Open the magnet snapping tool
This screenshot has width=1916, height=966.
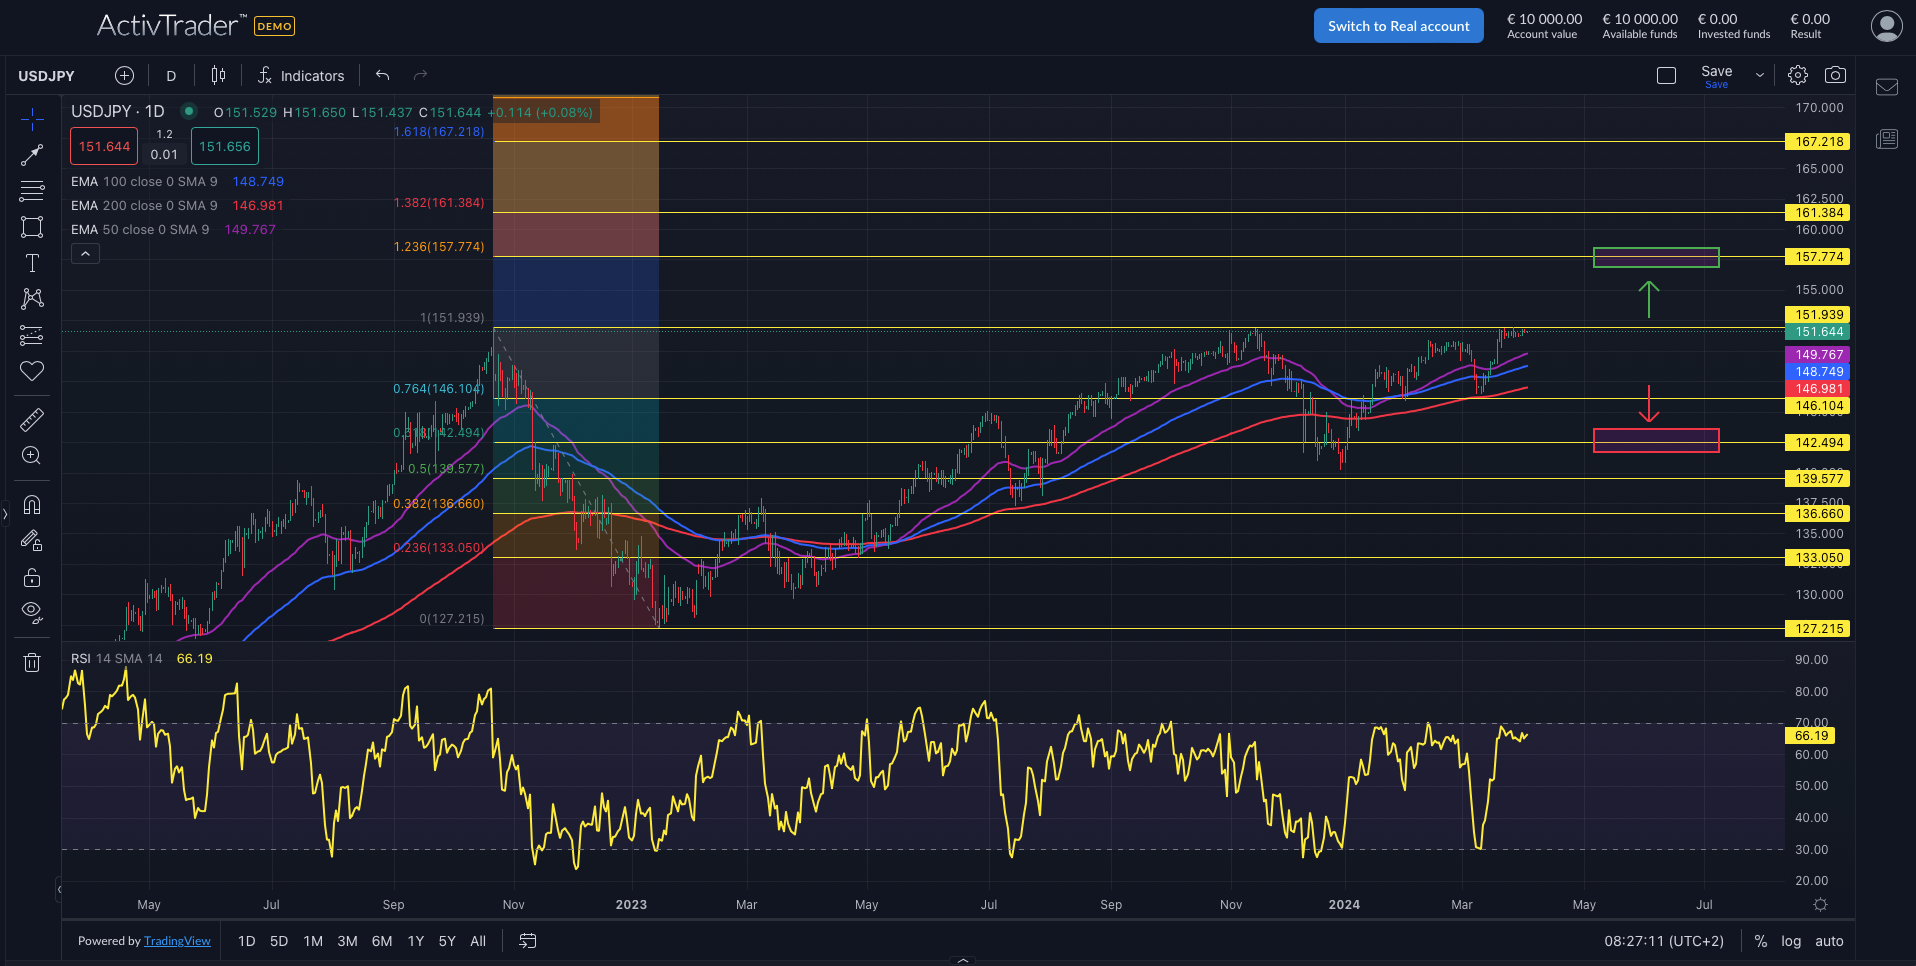click(x=33, y=505)
